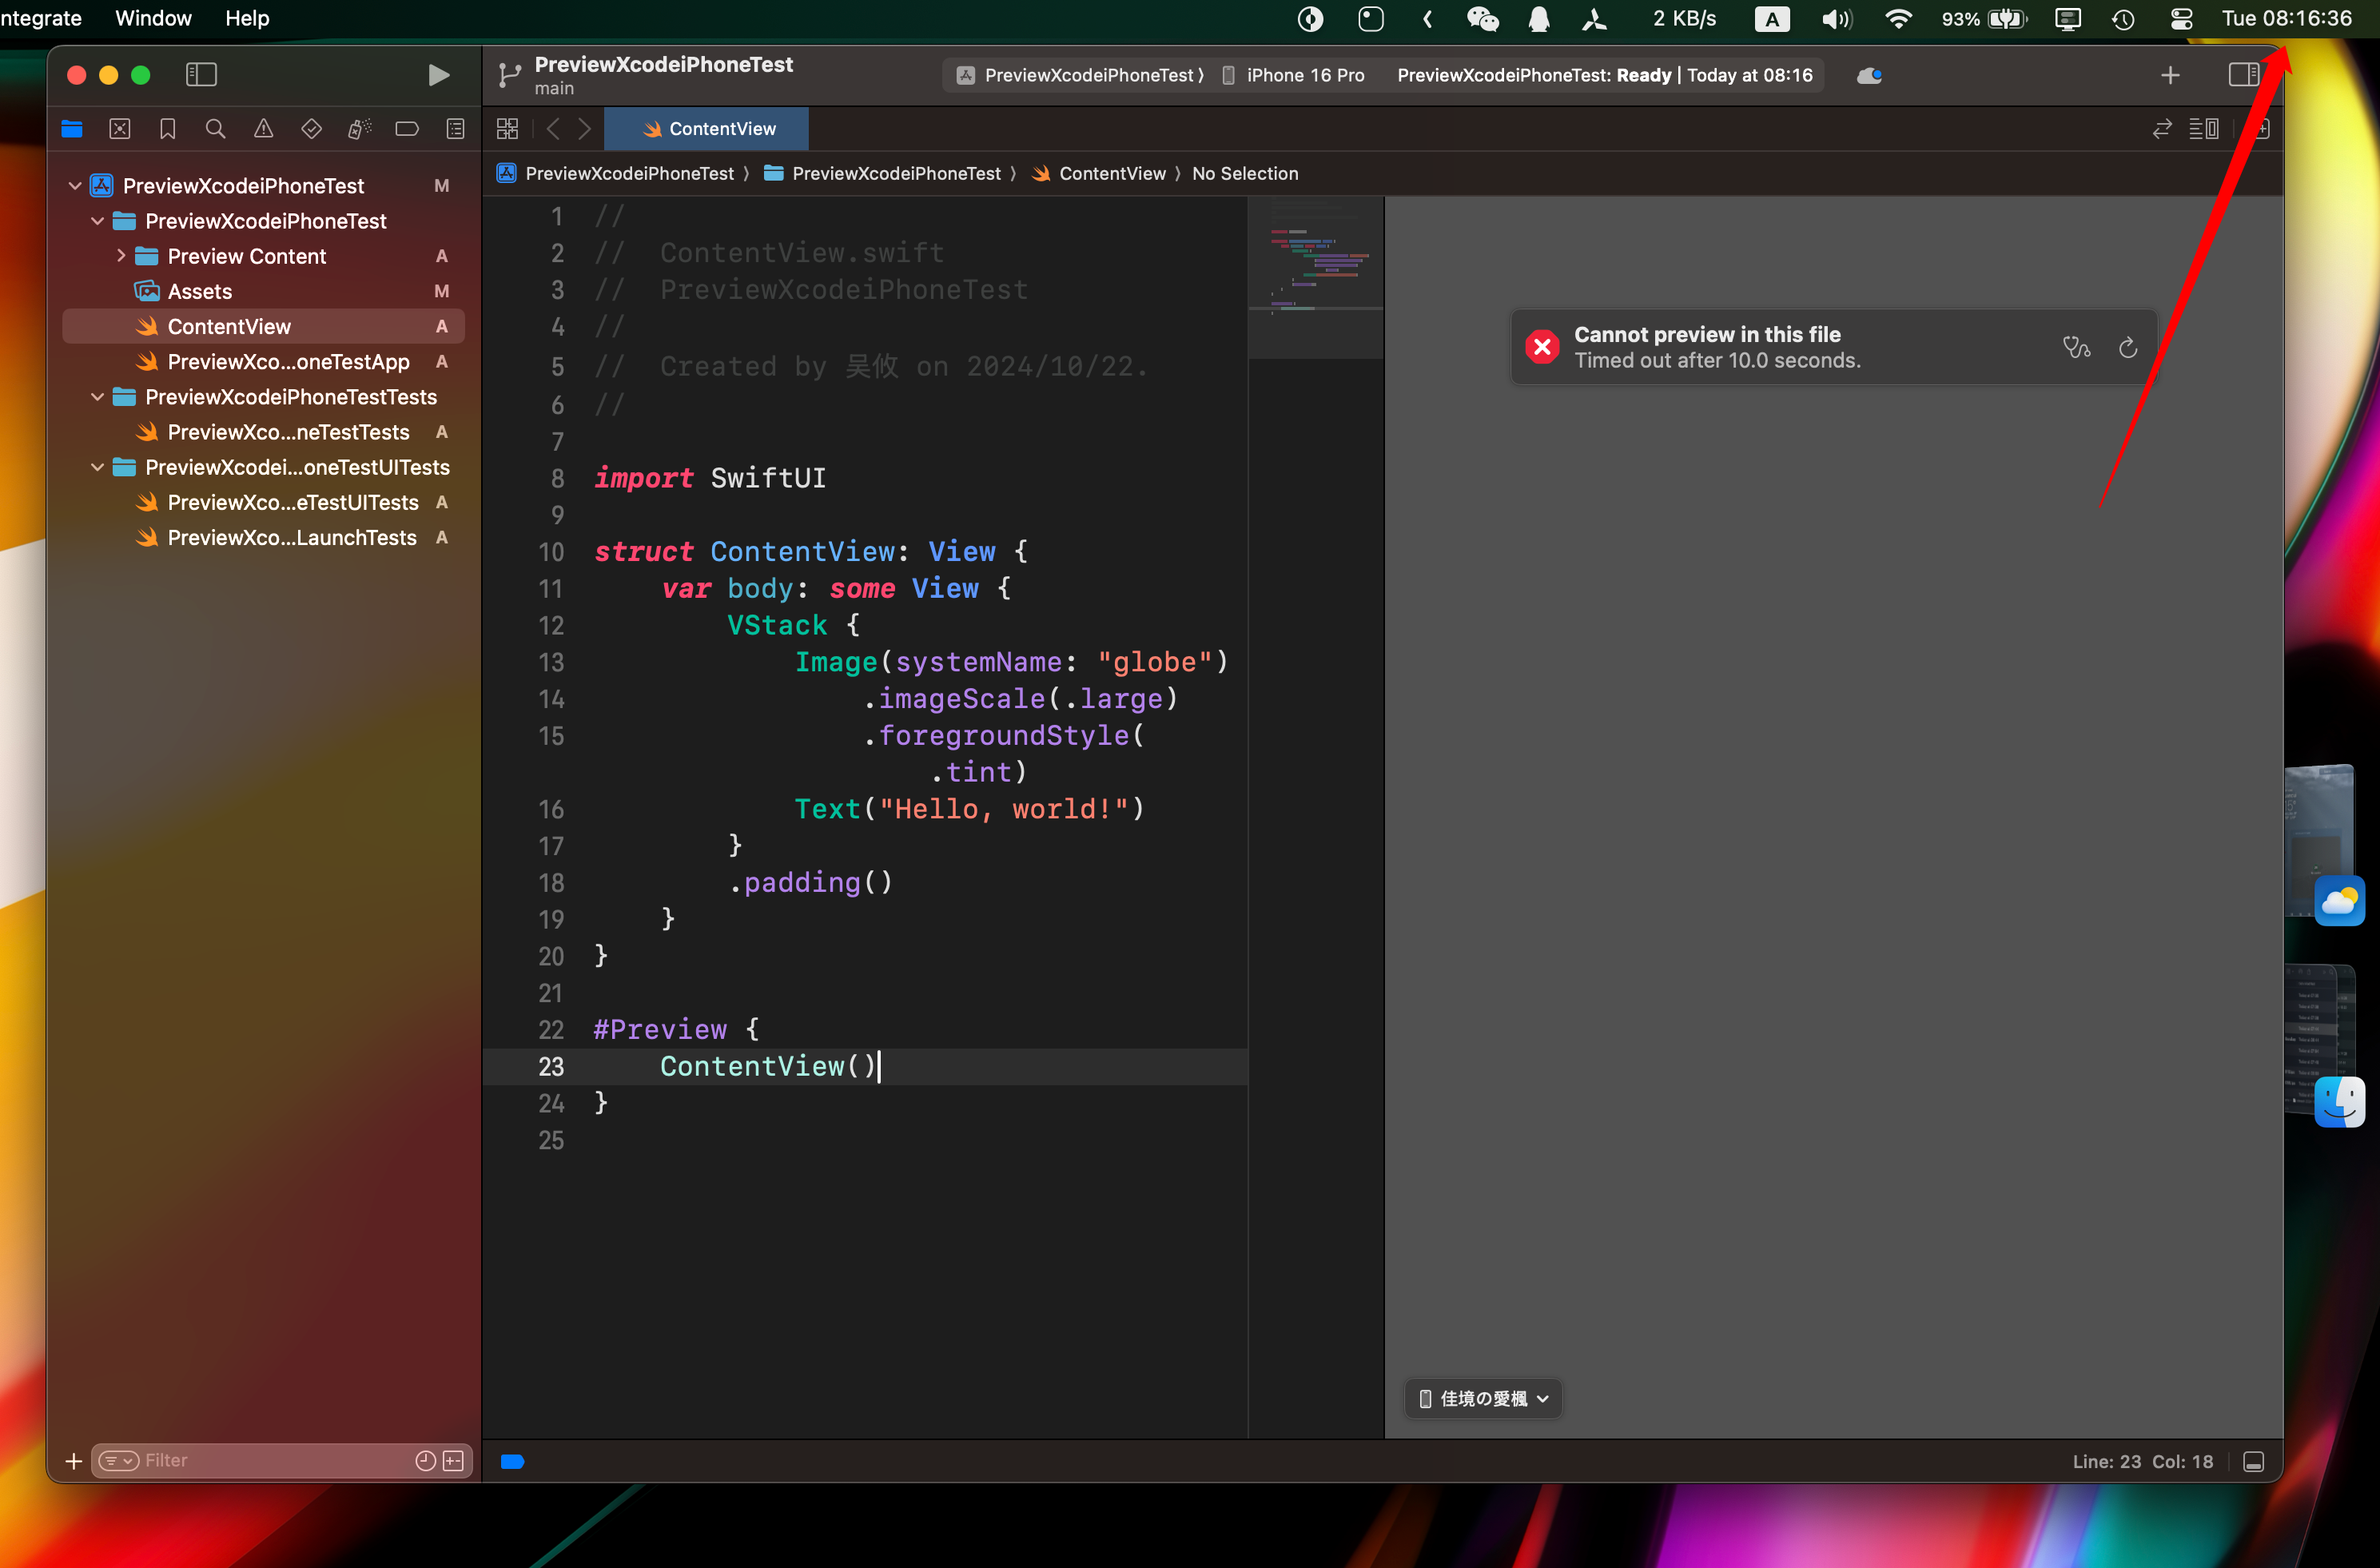Open preview diagnostics stethoscope icon
Viewport: 2380px width, 1568px height.
(2077, 348)
